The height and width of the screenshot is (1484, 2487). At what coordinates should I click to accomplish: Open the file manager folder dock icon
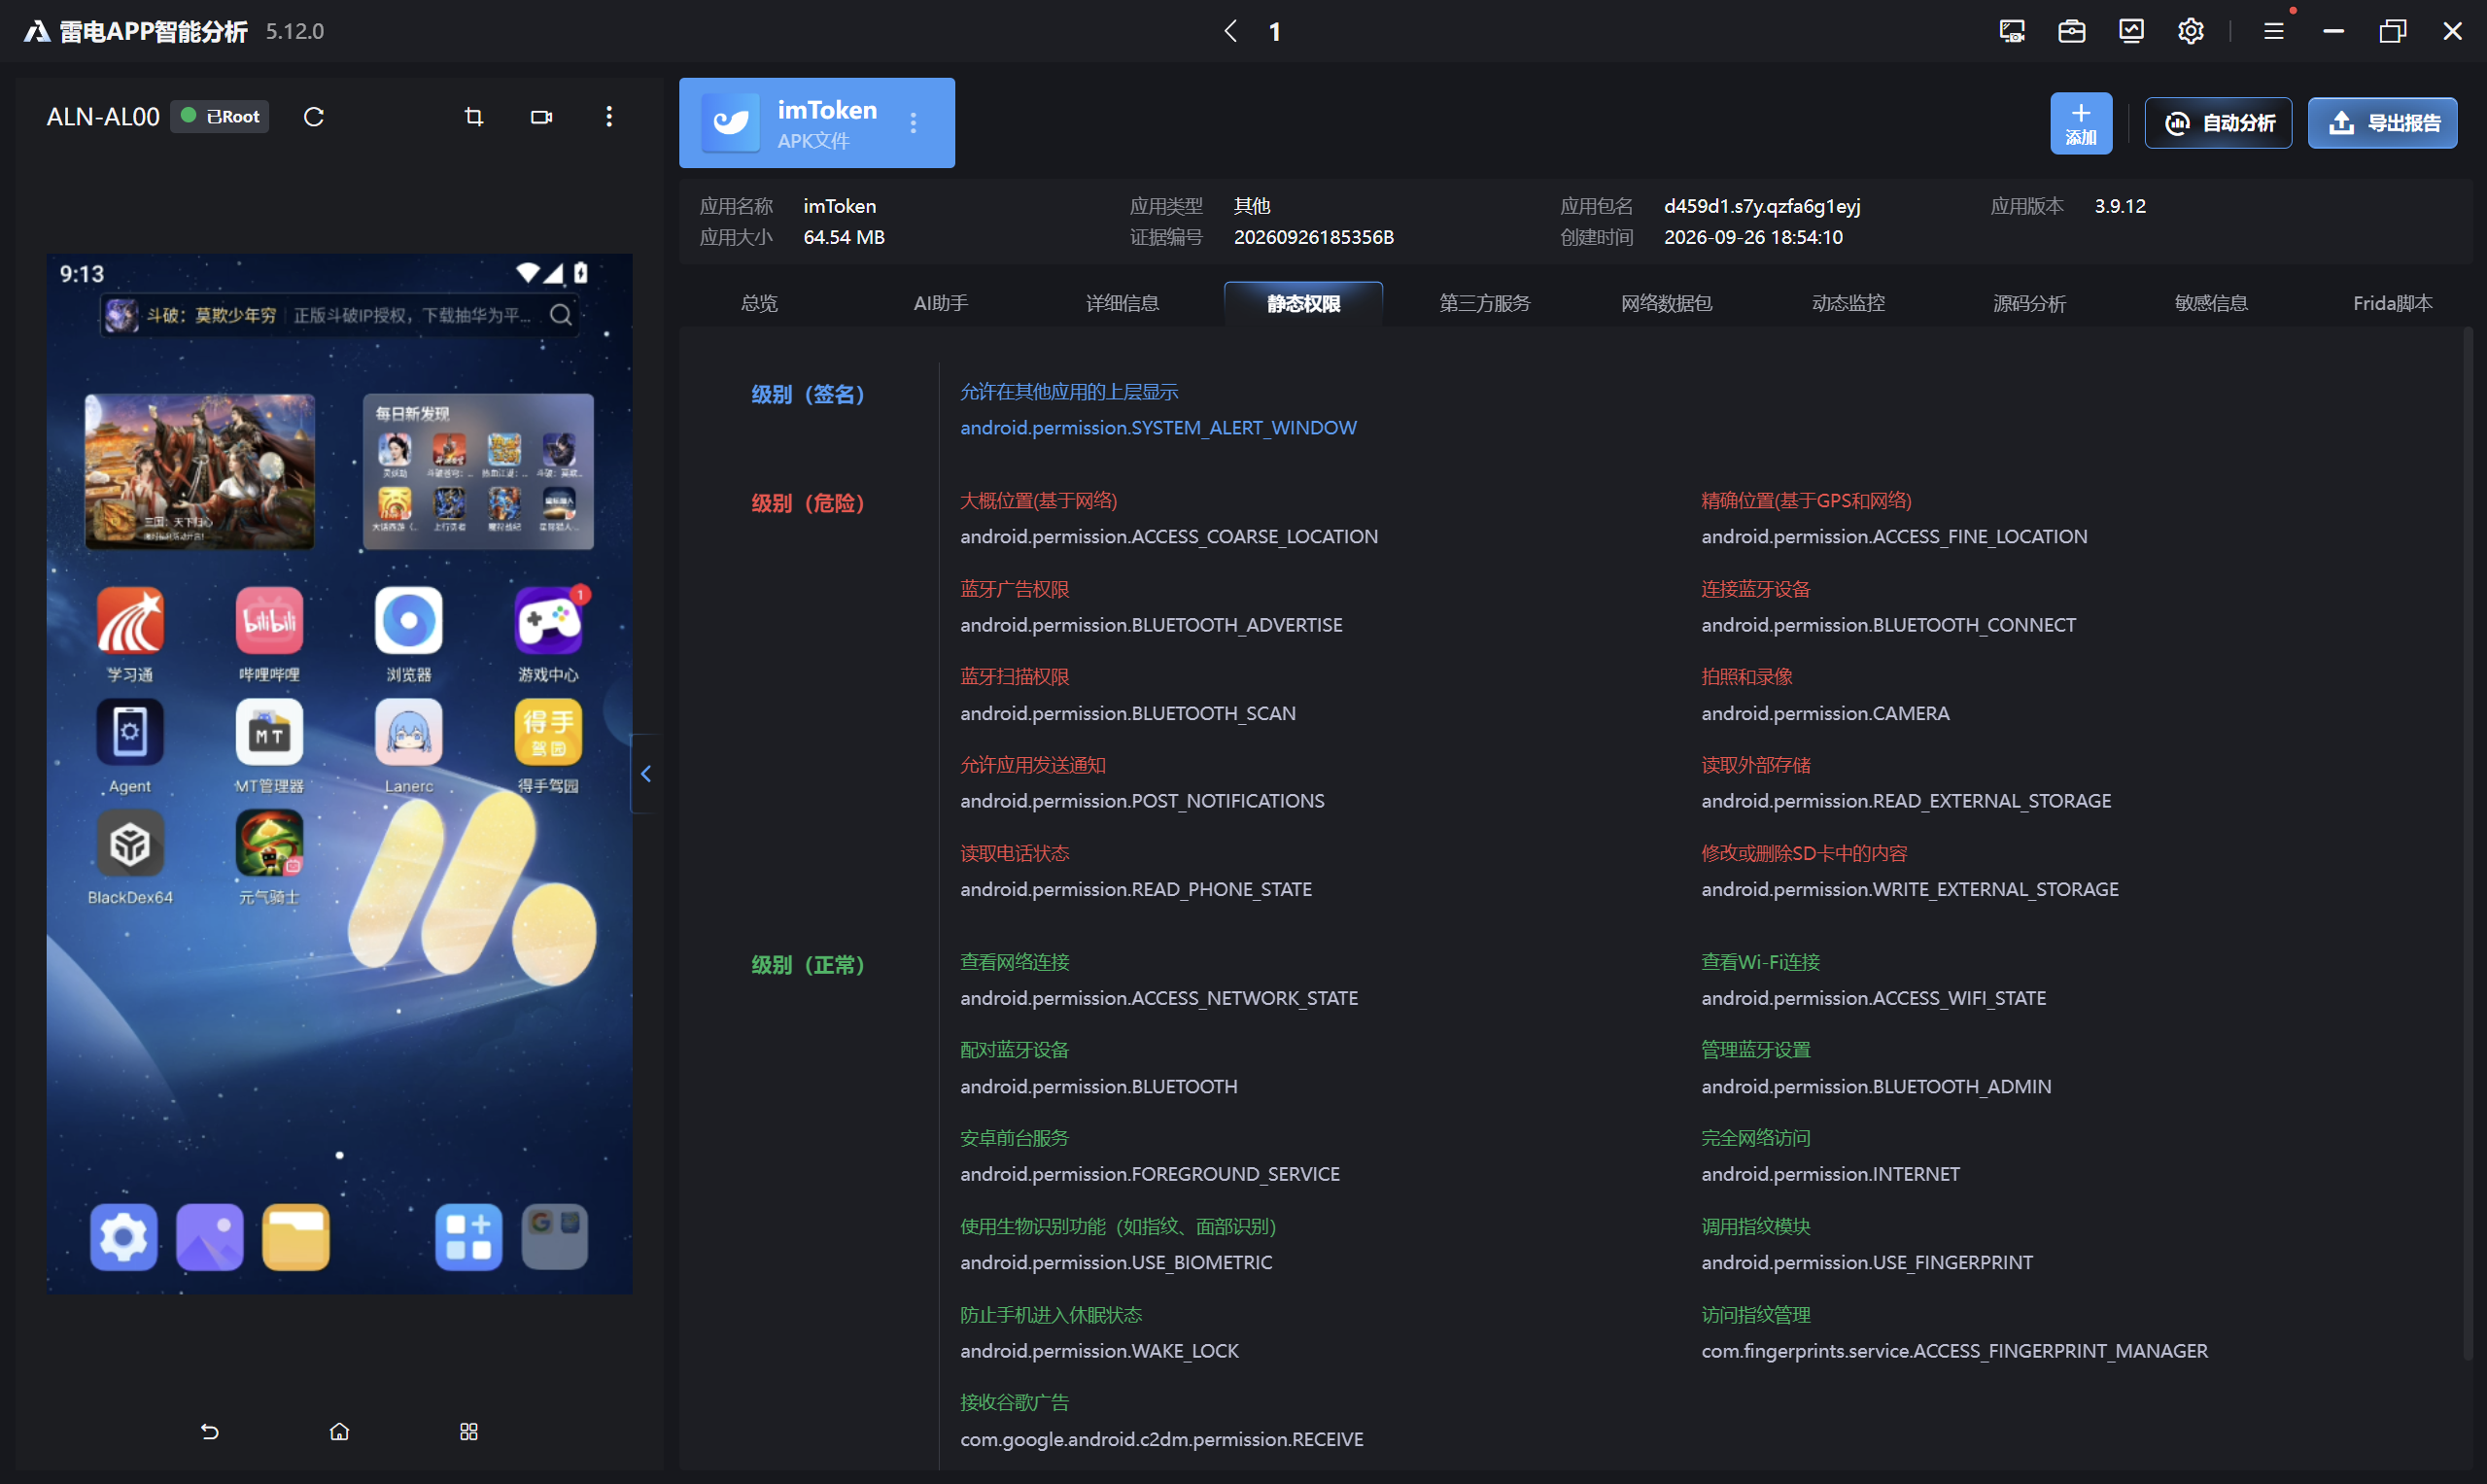pos(296,1237)
